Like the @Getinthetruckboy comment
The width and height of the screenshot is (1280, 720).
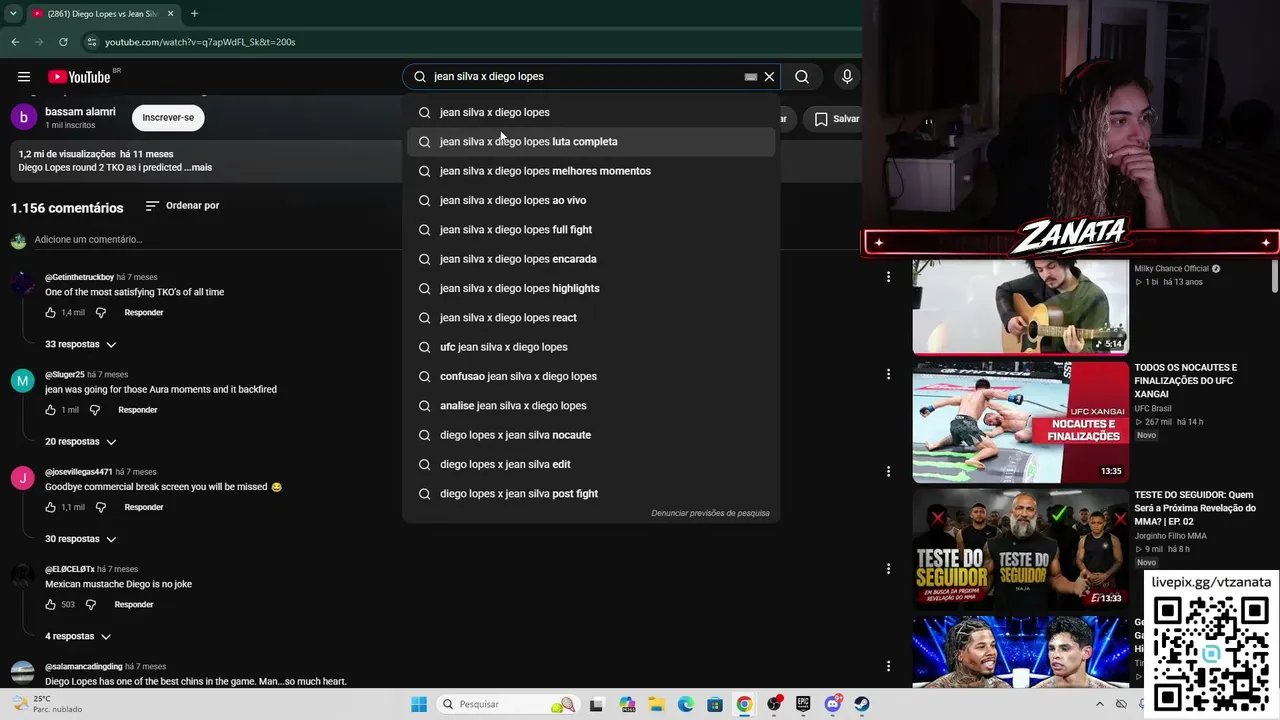coord(50,313)
